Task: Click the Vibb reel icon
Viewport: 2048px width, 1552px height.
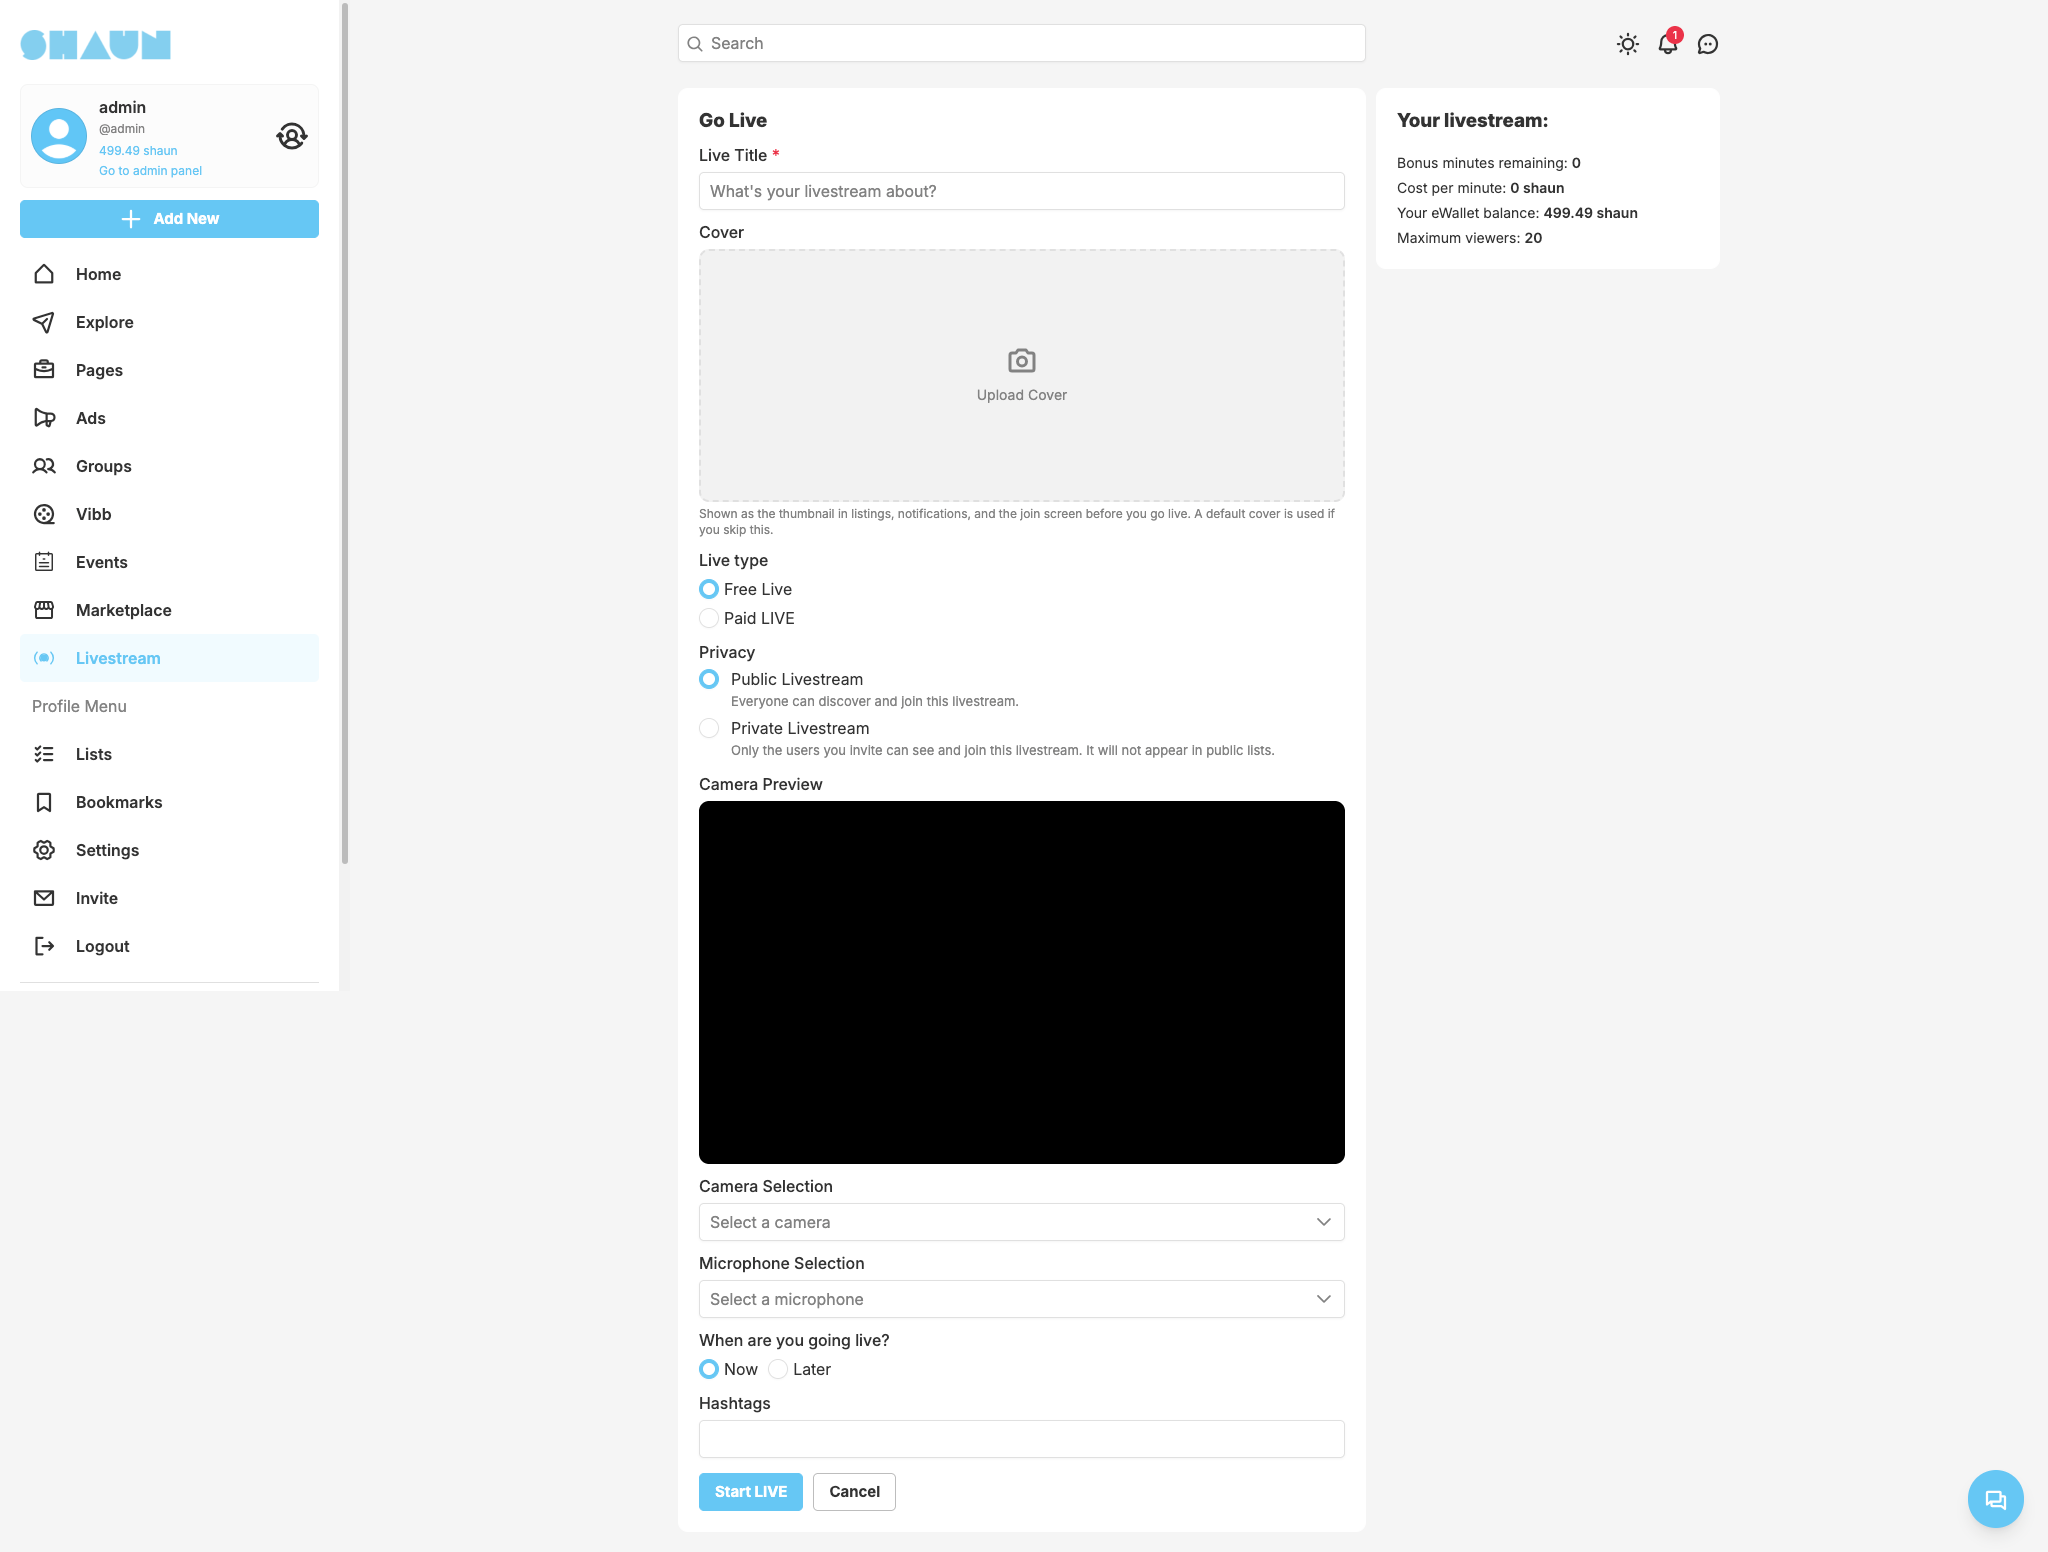Action: click(44, 514)
